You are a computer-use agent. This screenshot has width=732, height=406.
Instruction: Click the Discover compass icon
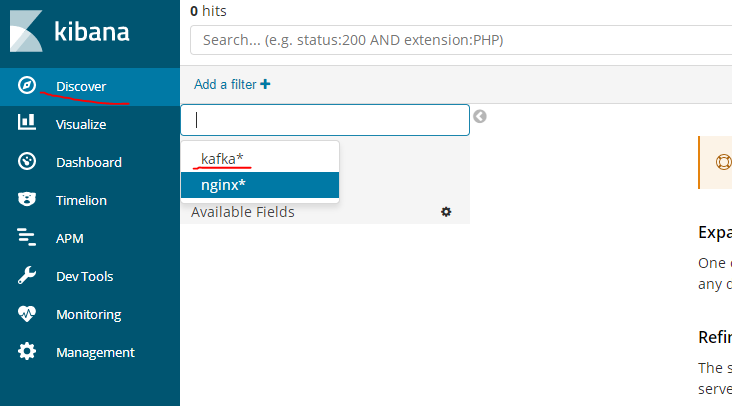[27, 85]
